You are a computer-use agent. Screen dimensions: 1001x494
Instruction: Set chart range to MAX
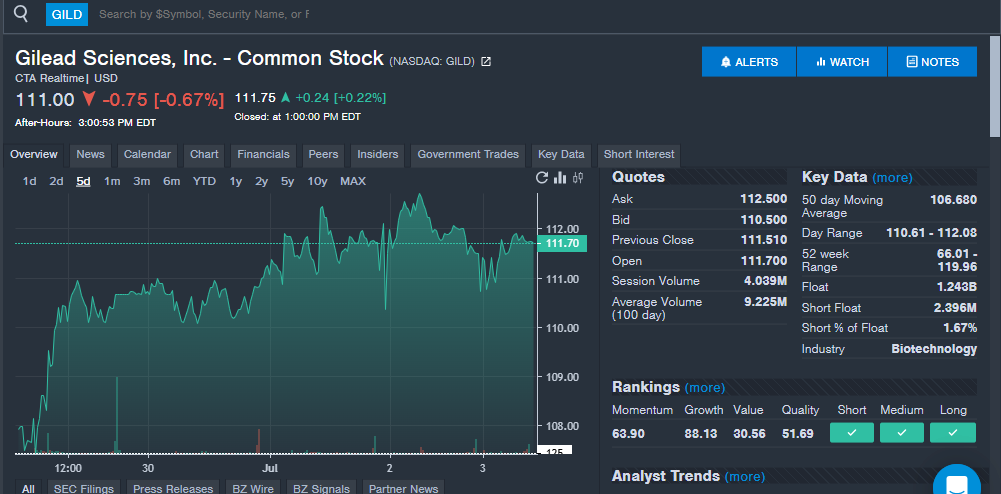pos(353,181)
